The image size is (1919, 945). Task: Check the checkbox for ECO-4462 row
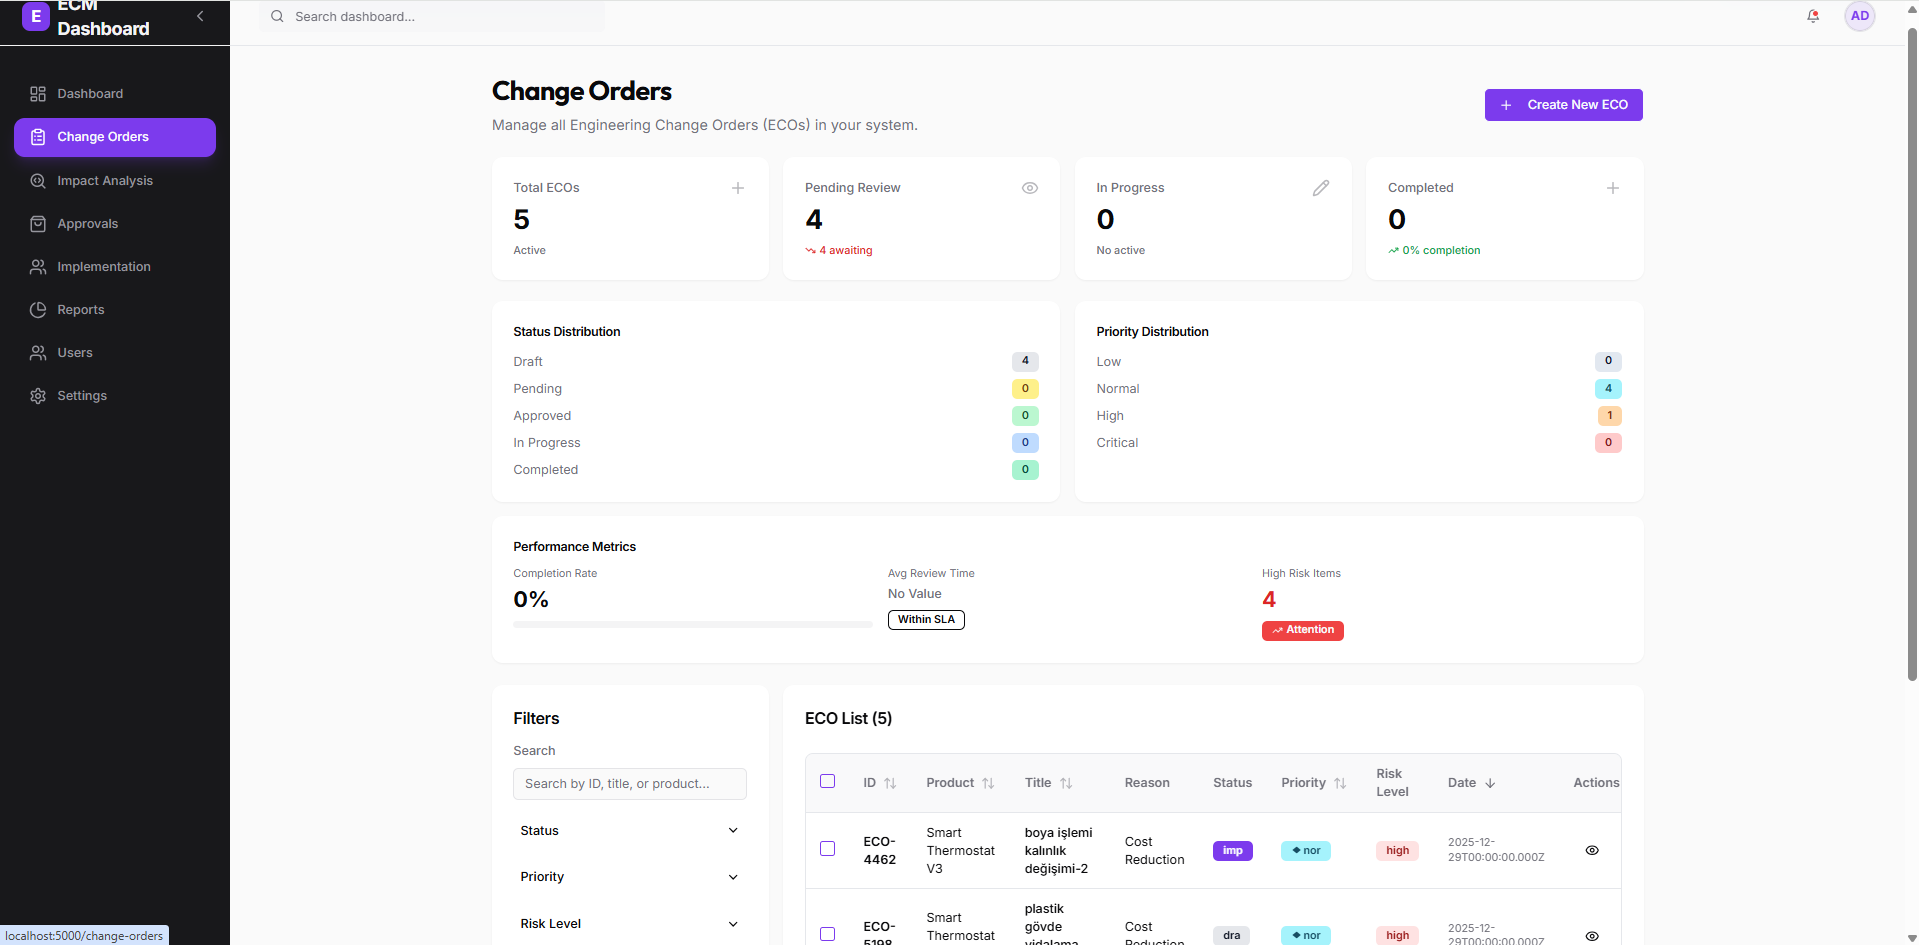pyautogui.click(x=827, y=848)
